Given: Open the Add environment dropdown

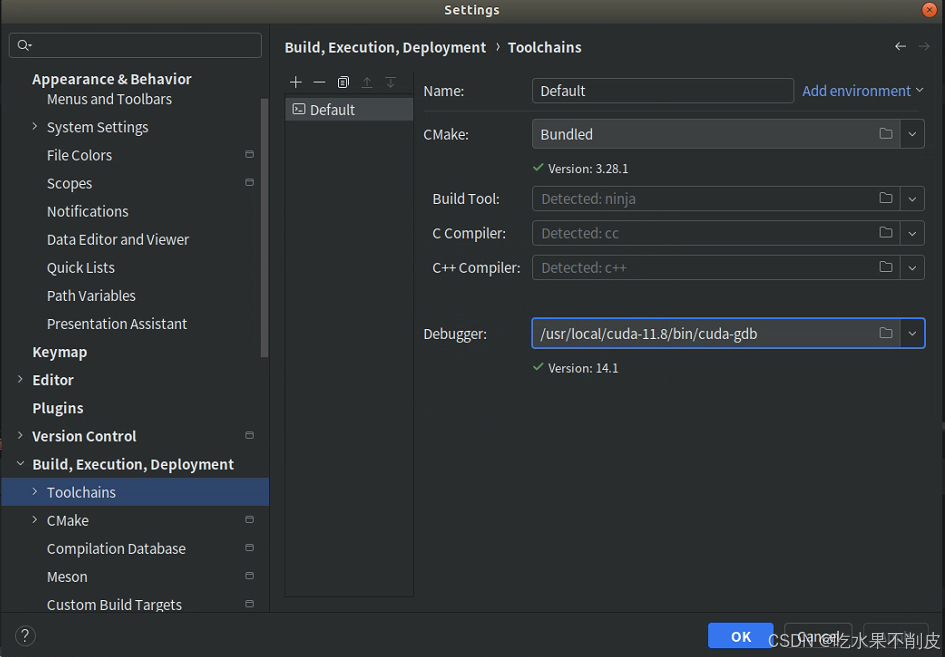Looking at the screenshot, I should [862, 90].
